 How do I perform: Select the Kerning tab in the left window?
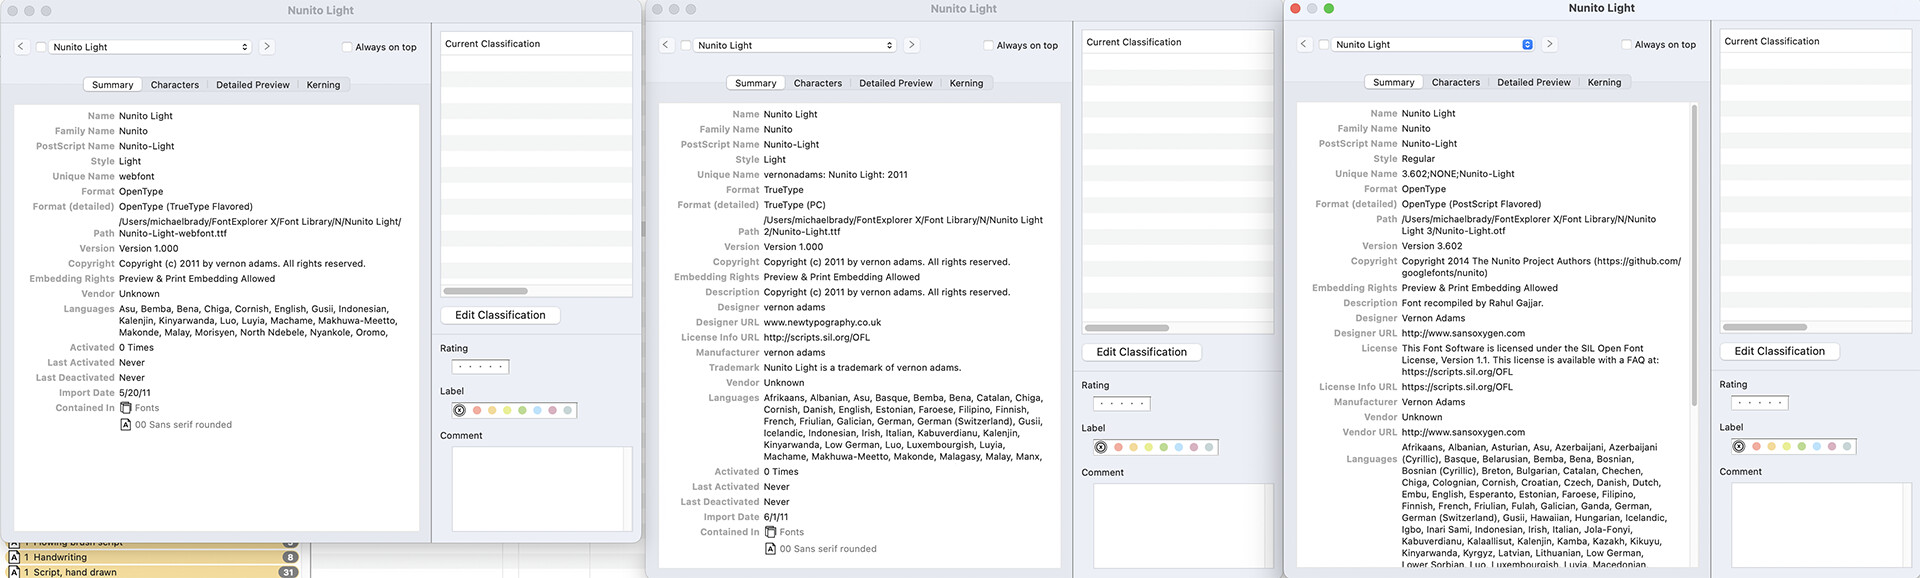pyautogui.click(x=323, y=85)
